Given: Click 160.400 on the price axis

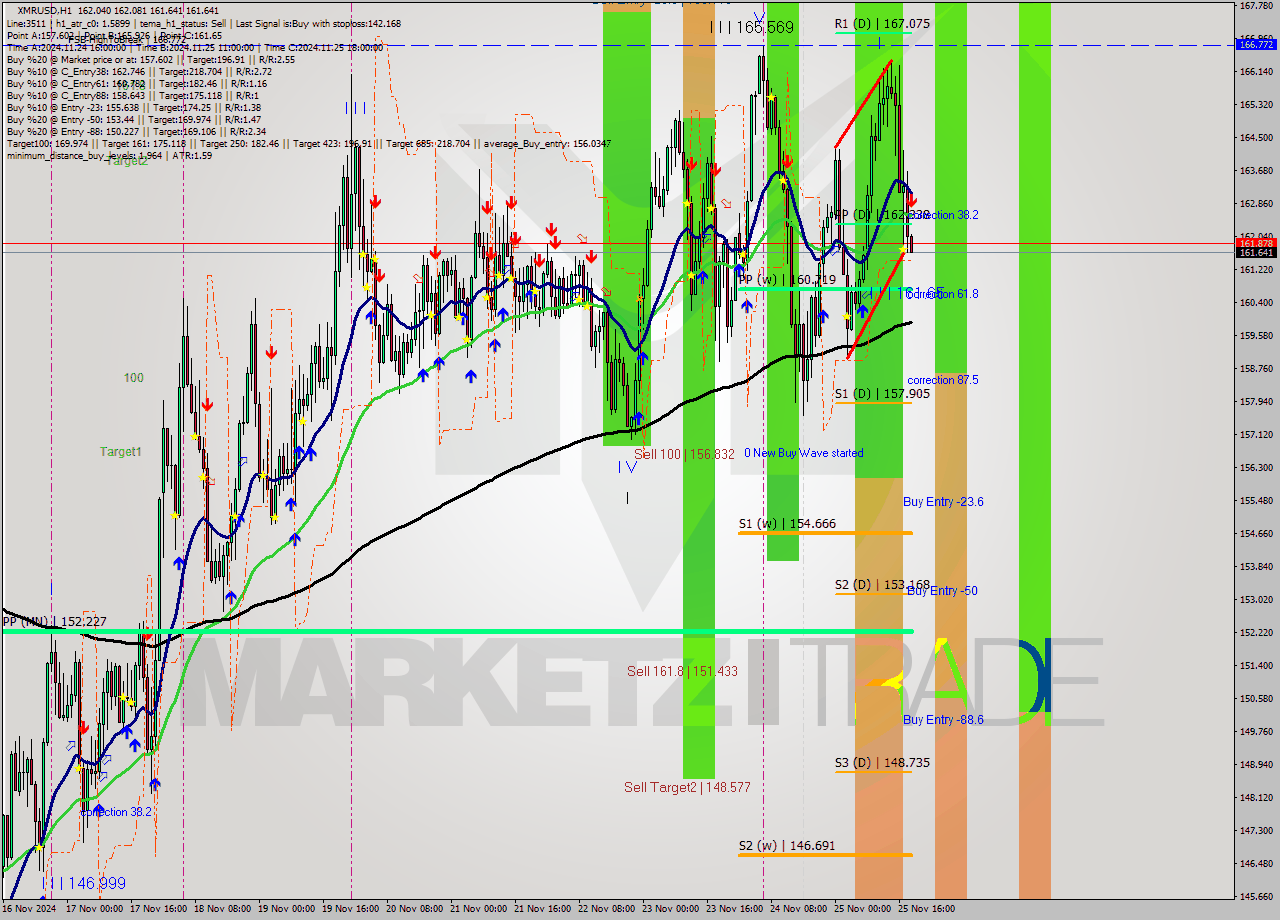Looking at the screenshot, I should pyautogui.click(x=1256, y=303).
